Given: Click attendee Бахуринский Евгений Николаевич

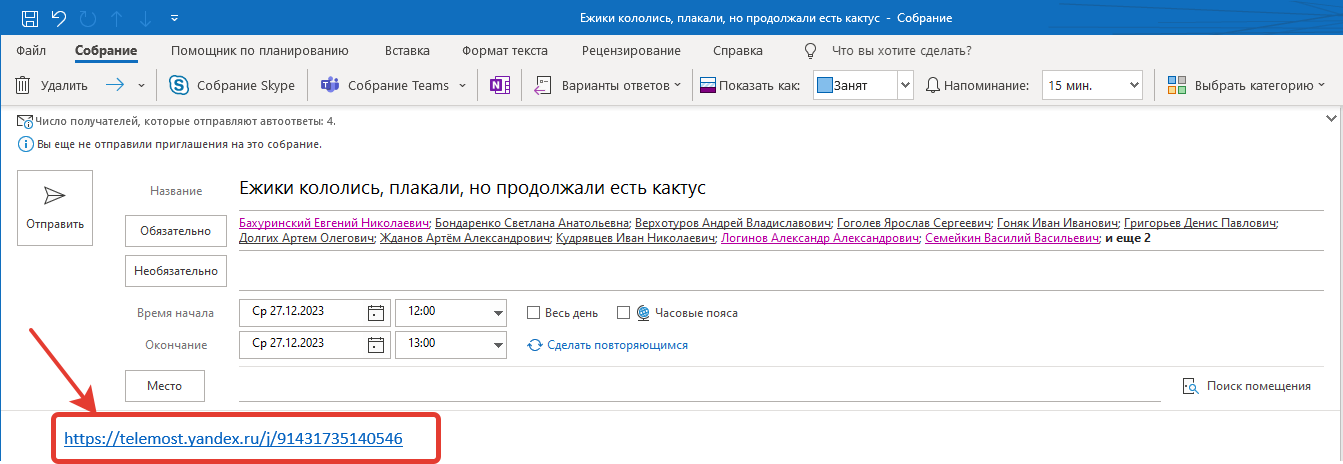Looking at the screenshot, I should pyautogui.click(x=334, y=222).
